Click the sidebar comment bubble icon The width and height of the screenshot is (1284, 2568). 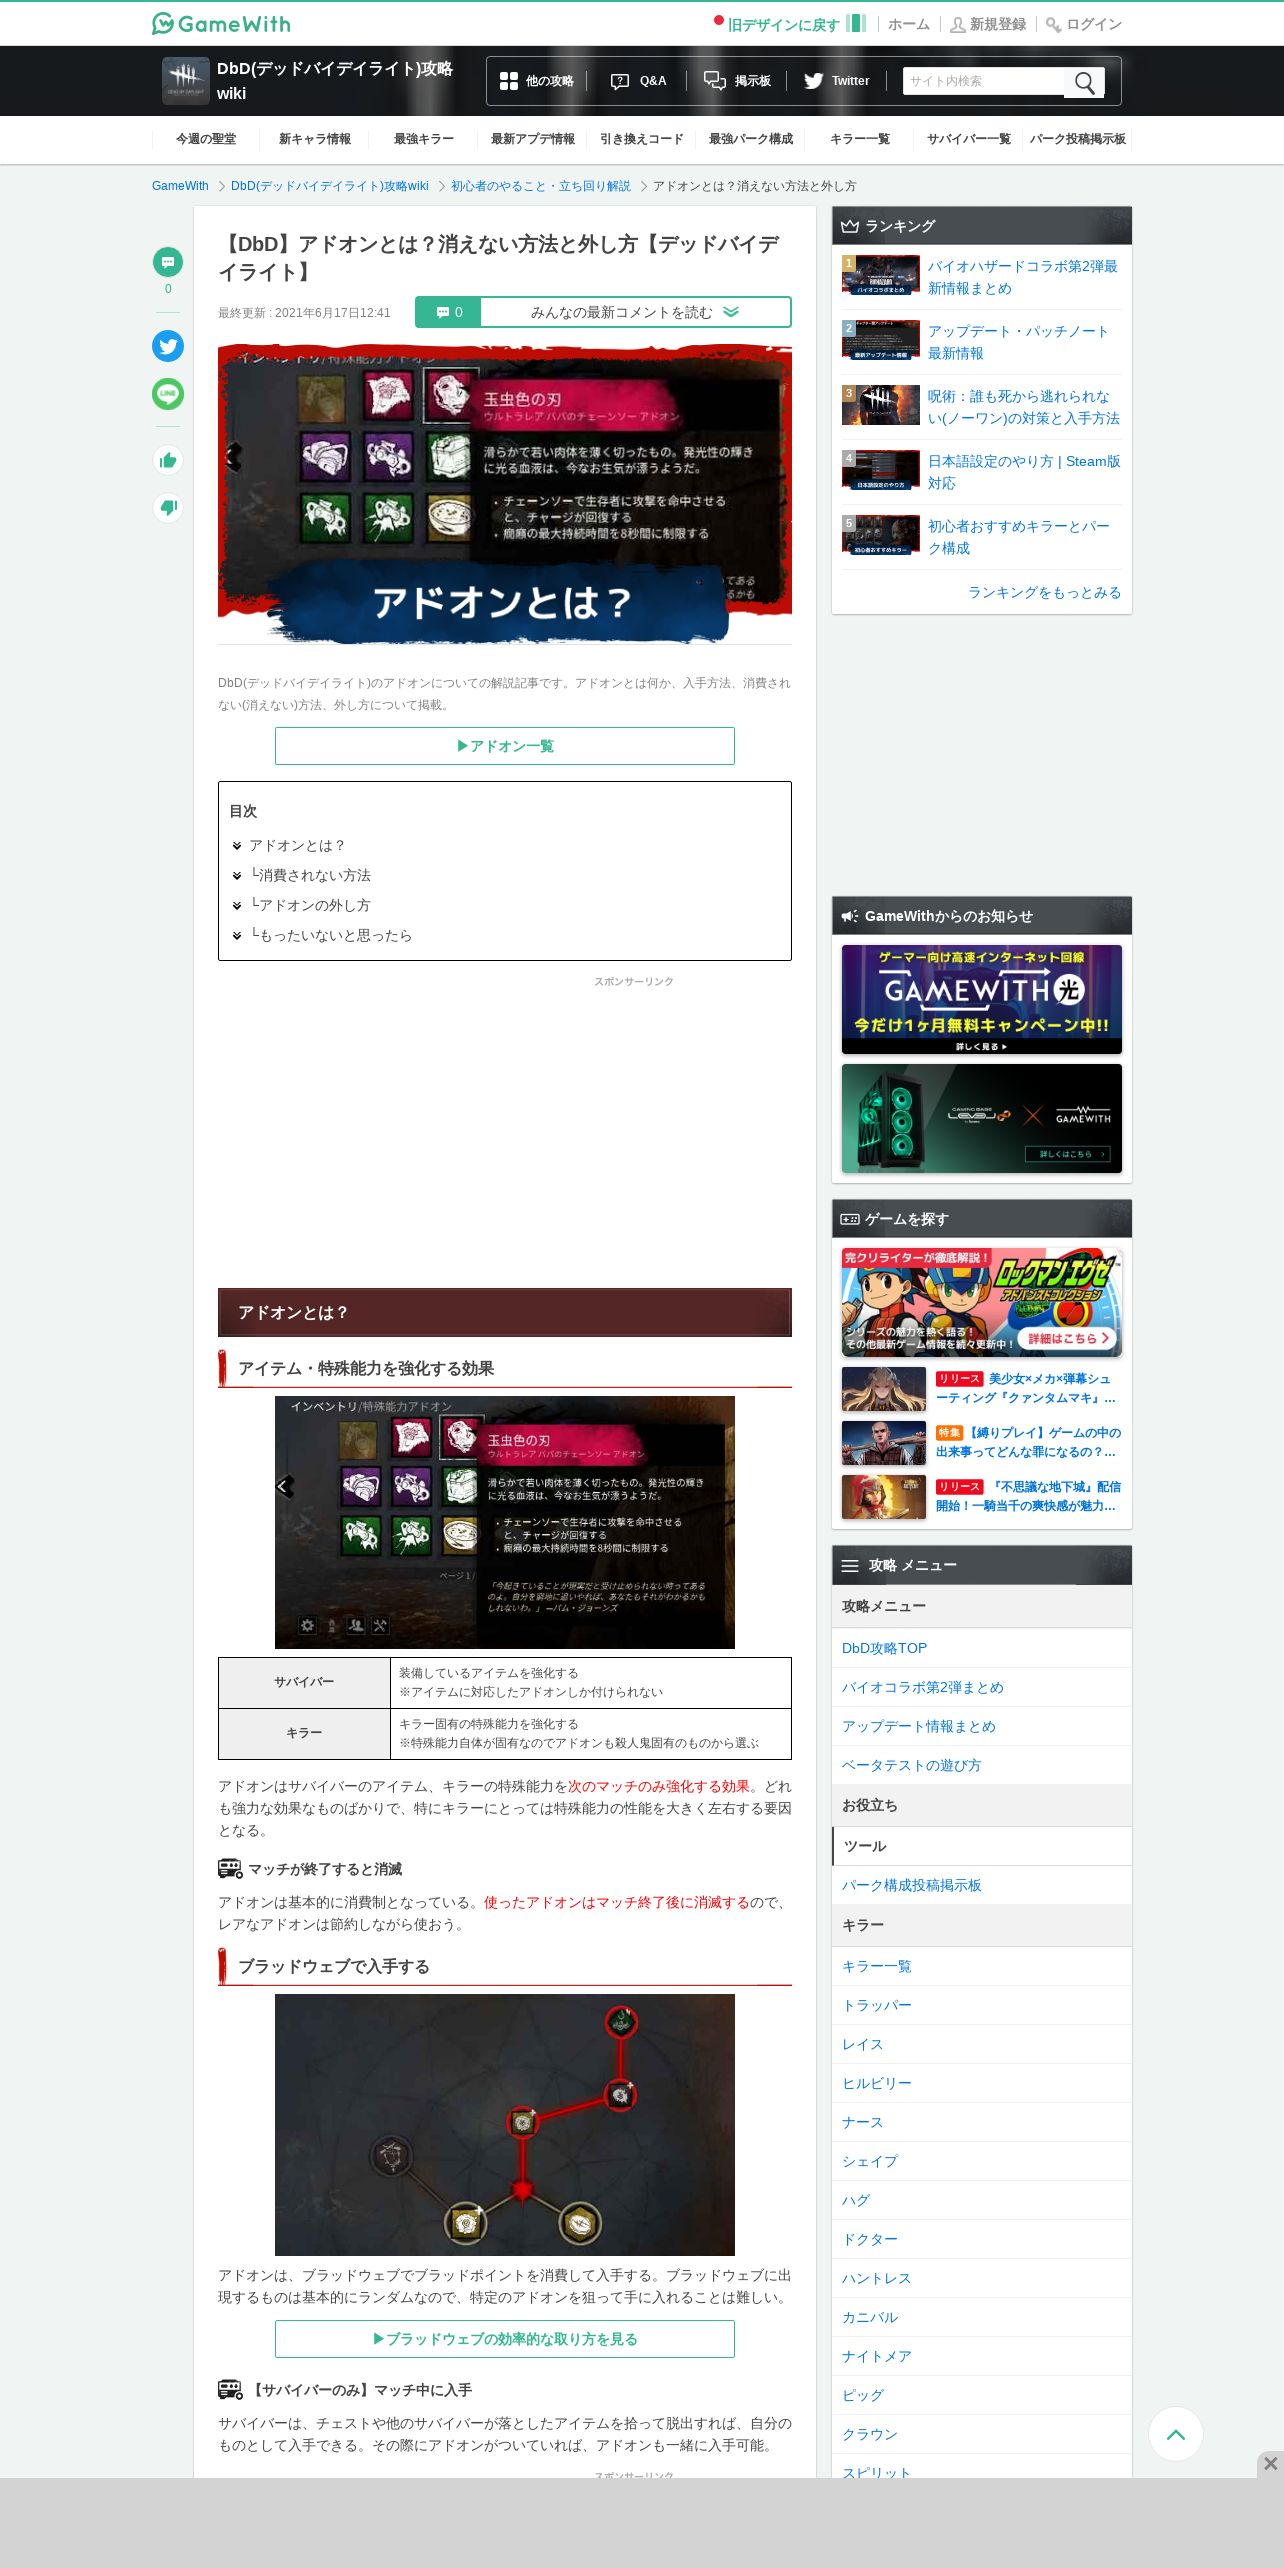coord(168,262)
